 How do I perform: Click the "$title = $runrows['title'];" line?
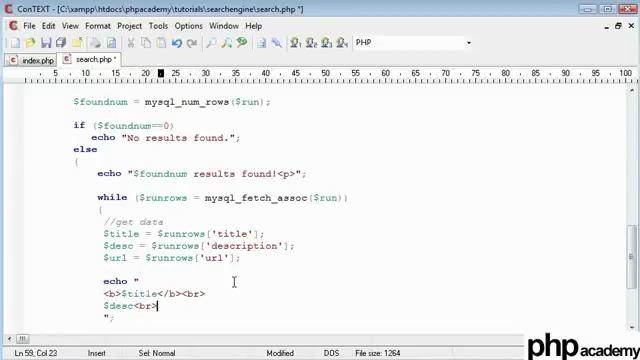184,234
